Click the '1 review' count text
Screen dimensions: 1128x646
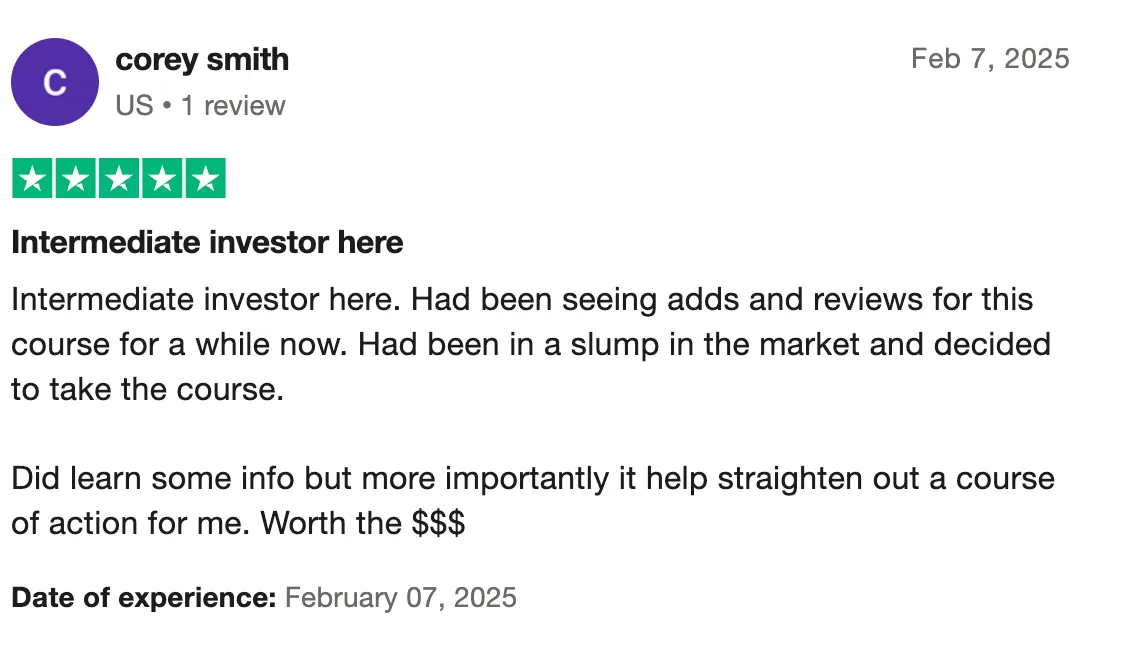pos(233,106)
